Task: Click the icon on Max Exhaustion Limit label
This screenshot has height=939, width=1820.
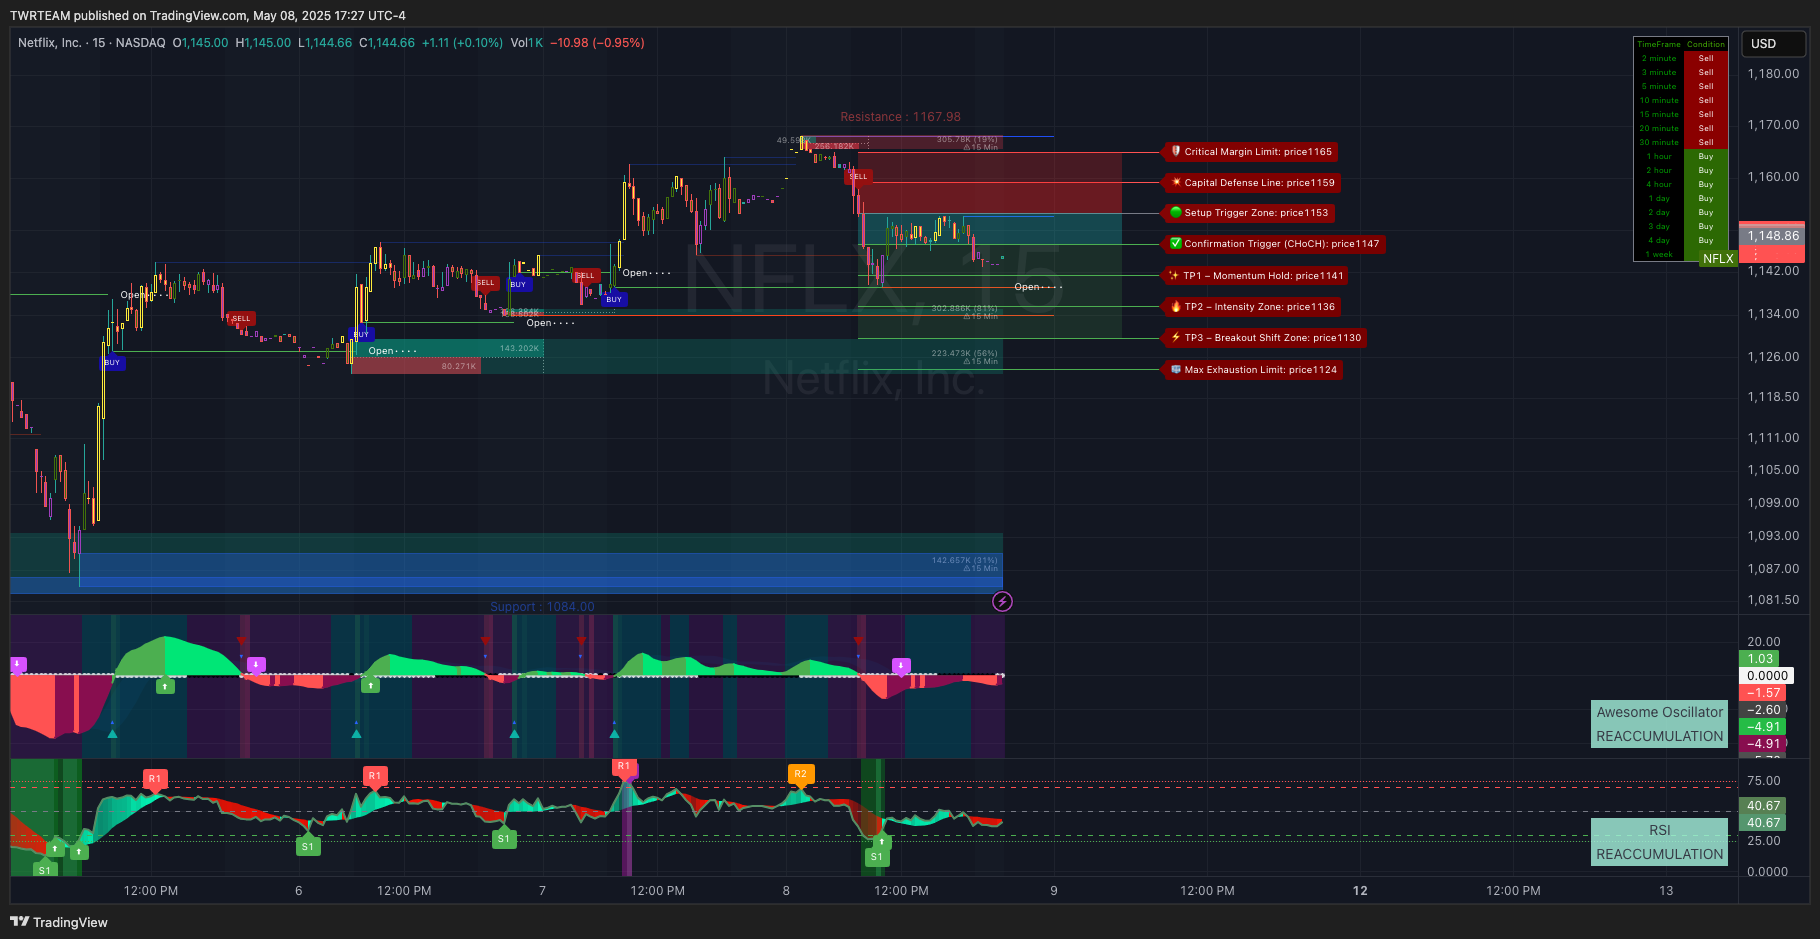Action: 1176,370
